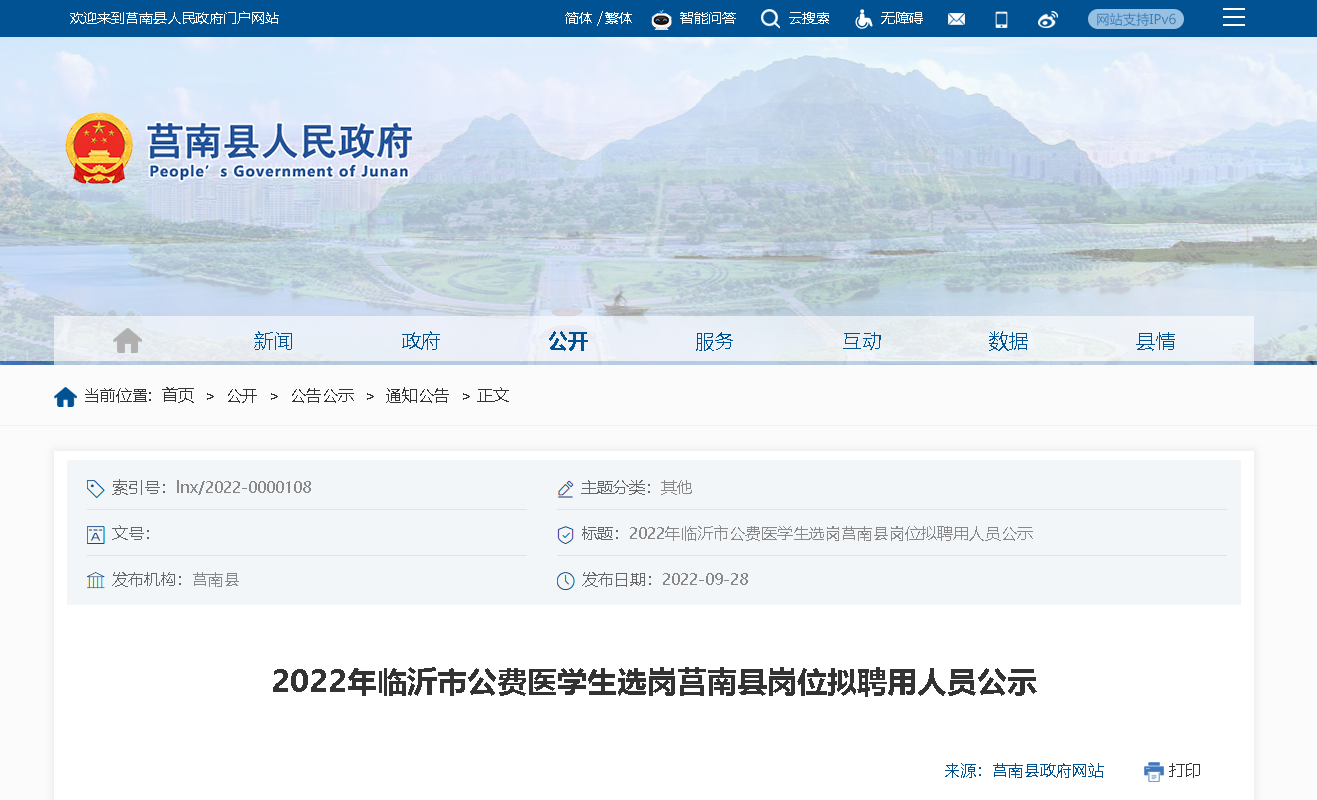
Task: Open the 政府 navigation tab
Action: tap(421, 341)
